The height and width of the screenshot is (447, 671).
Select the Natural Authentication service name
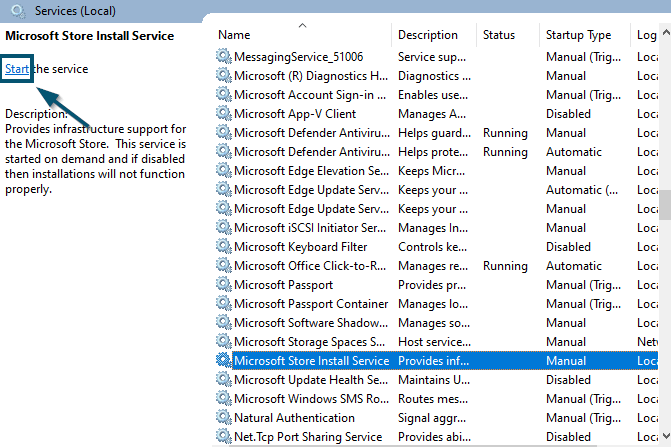294,417
